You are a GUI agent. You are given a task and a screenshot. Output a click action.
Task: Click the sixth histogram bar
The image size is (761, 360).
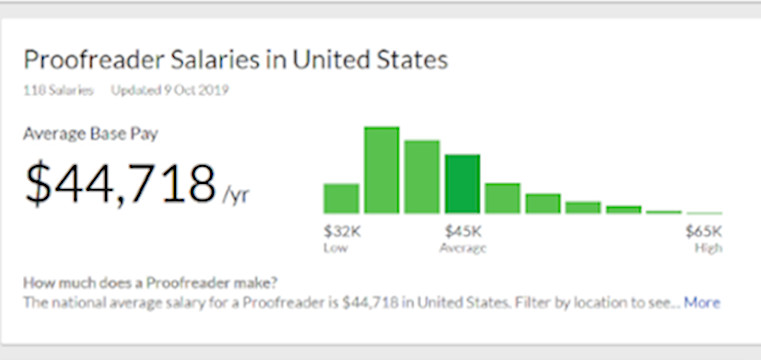point(543,203)
